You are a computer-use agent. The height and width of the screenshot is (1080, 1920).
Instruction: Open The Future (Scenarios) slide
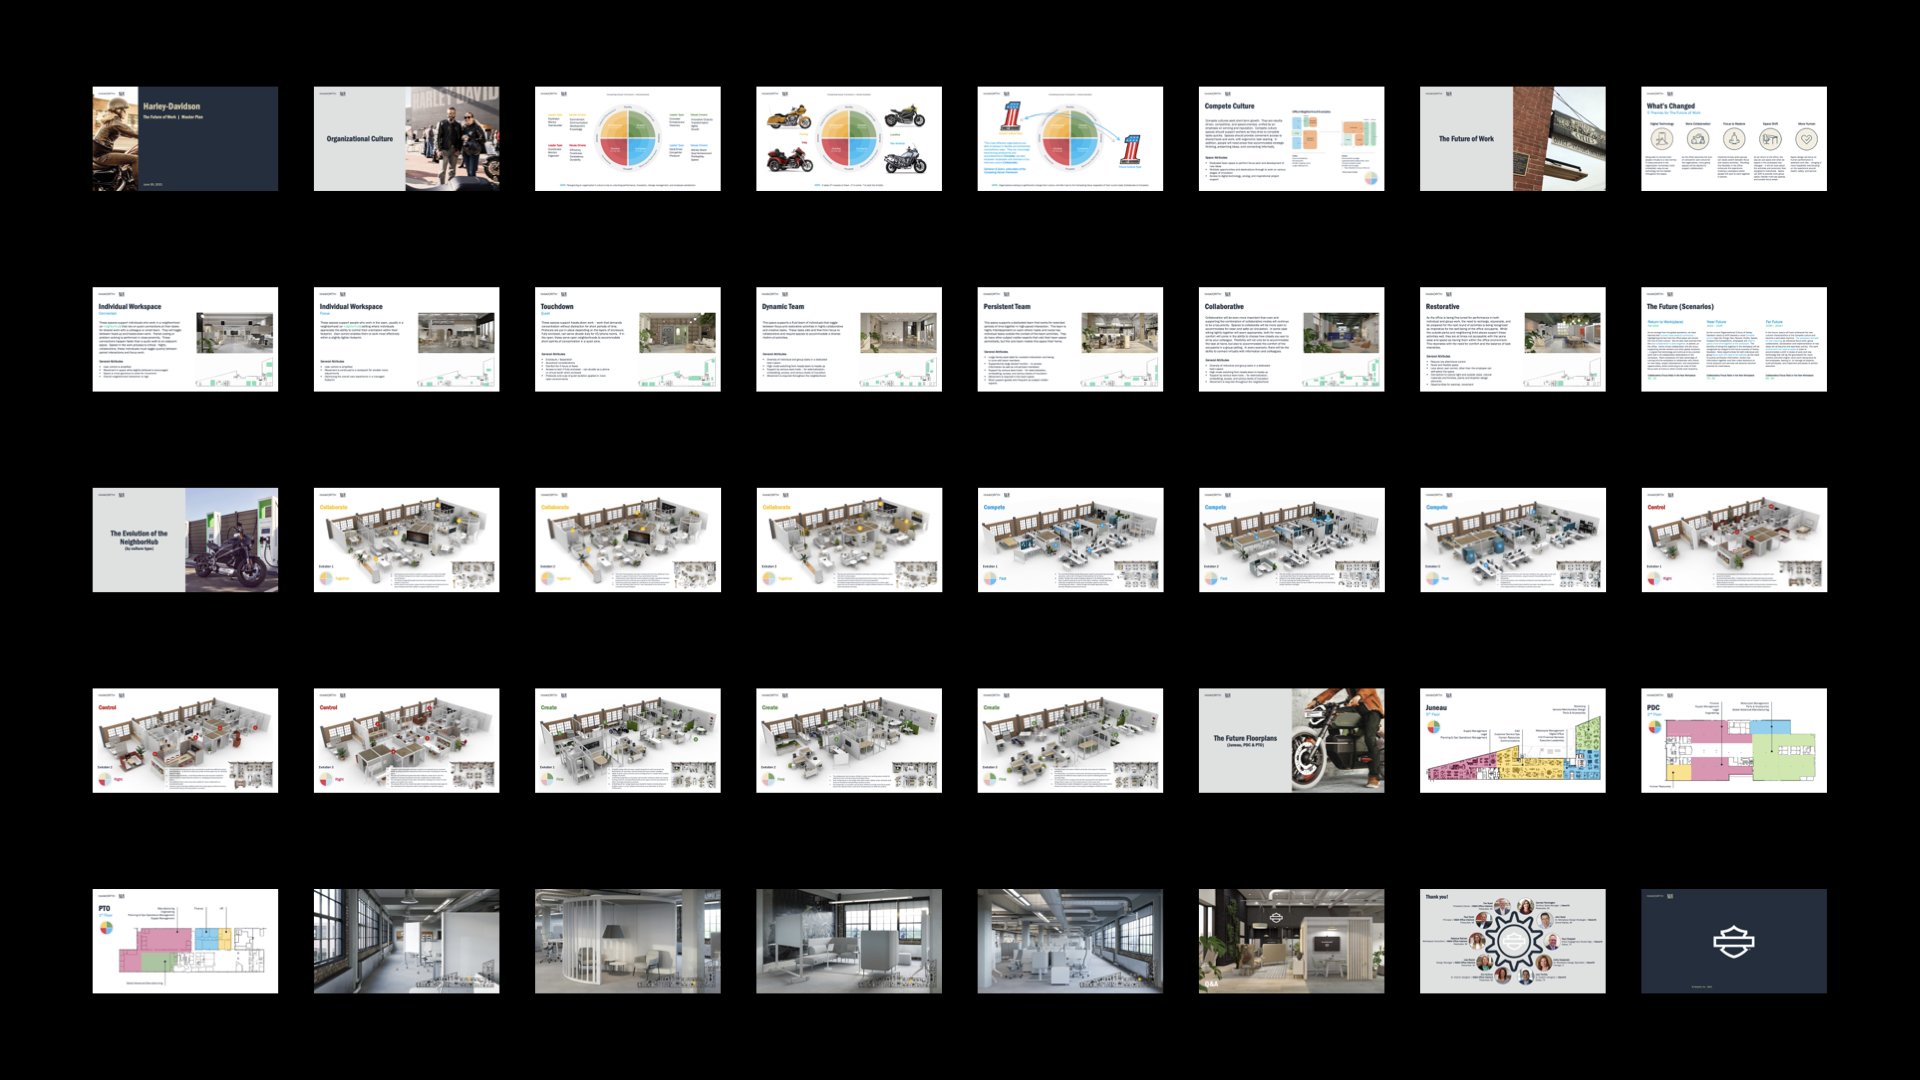click(1734, 339)
